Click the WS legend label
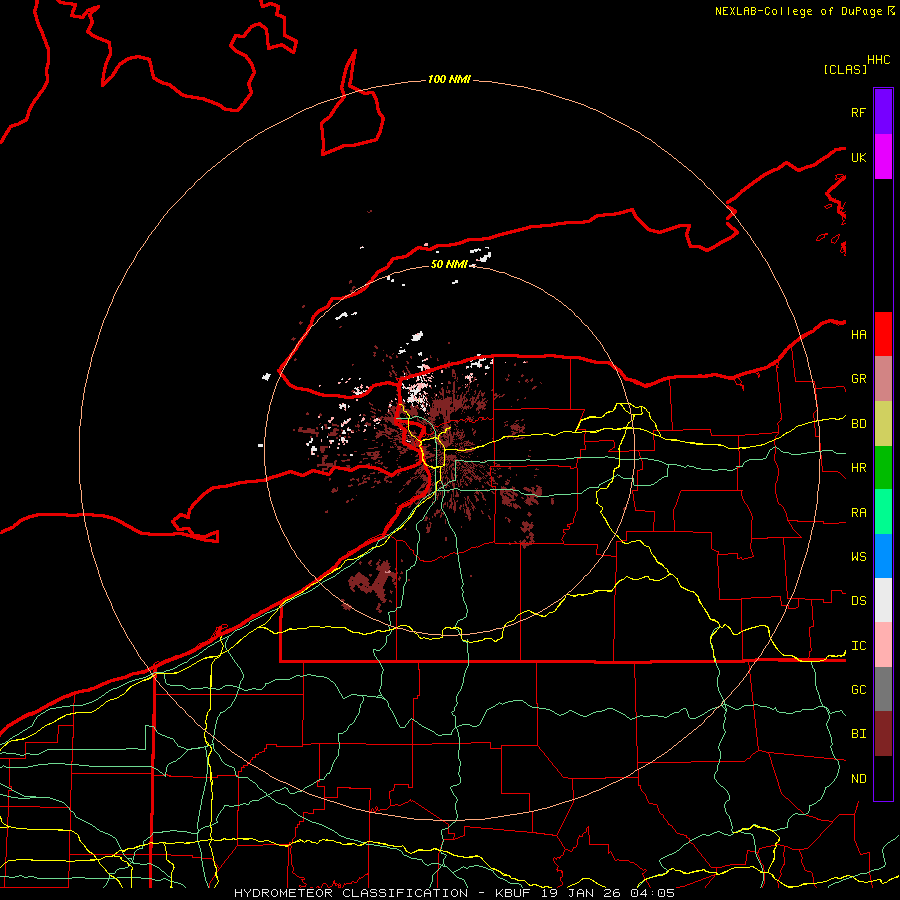 [x=858, y=556]
